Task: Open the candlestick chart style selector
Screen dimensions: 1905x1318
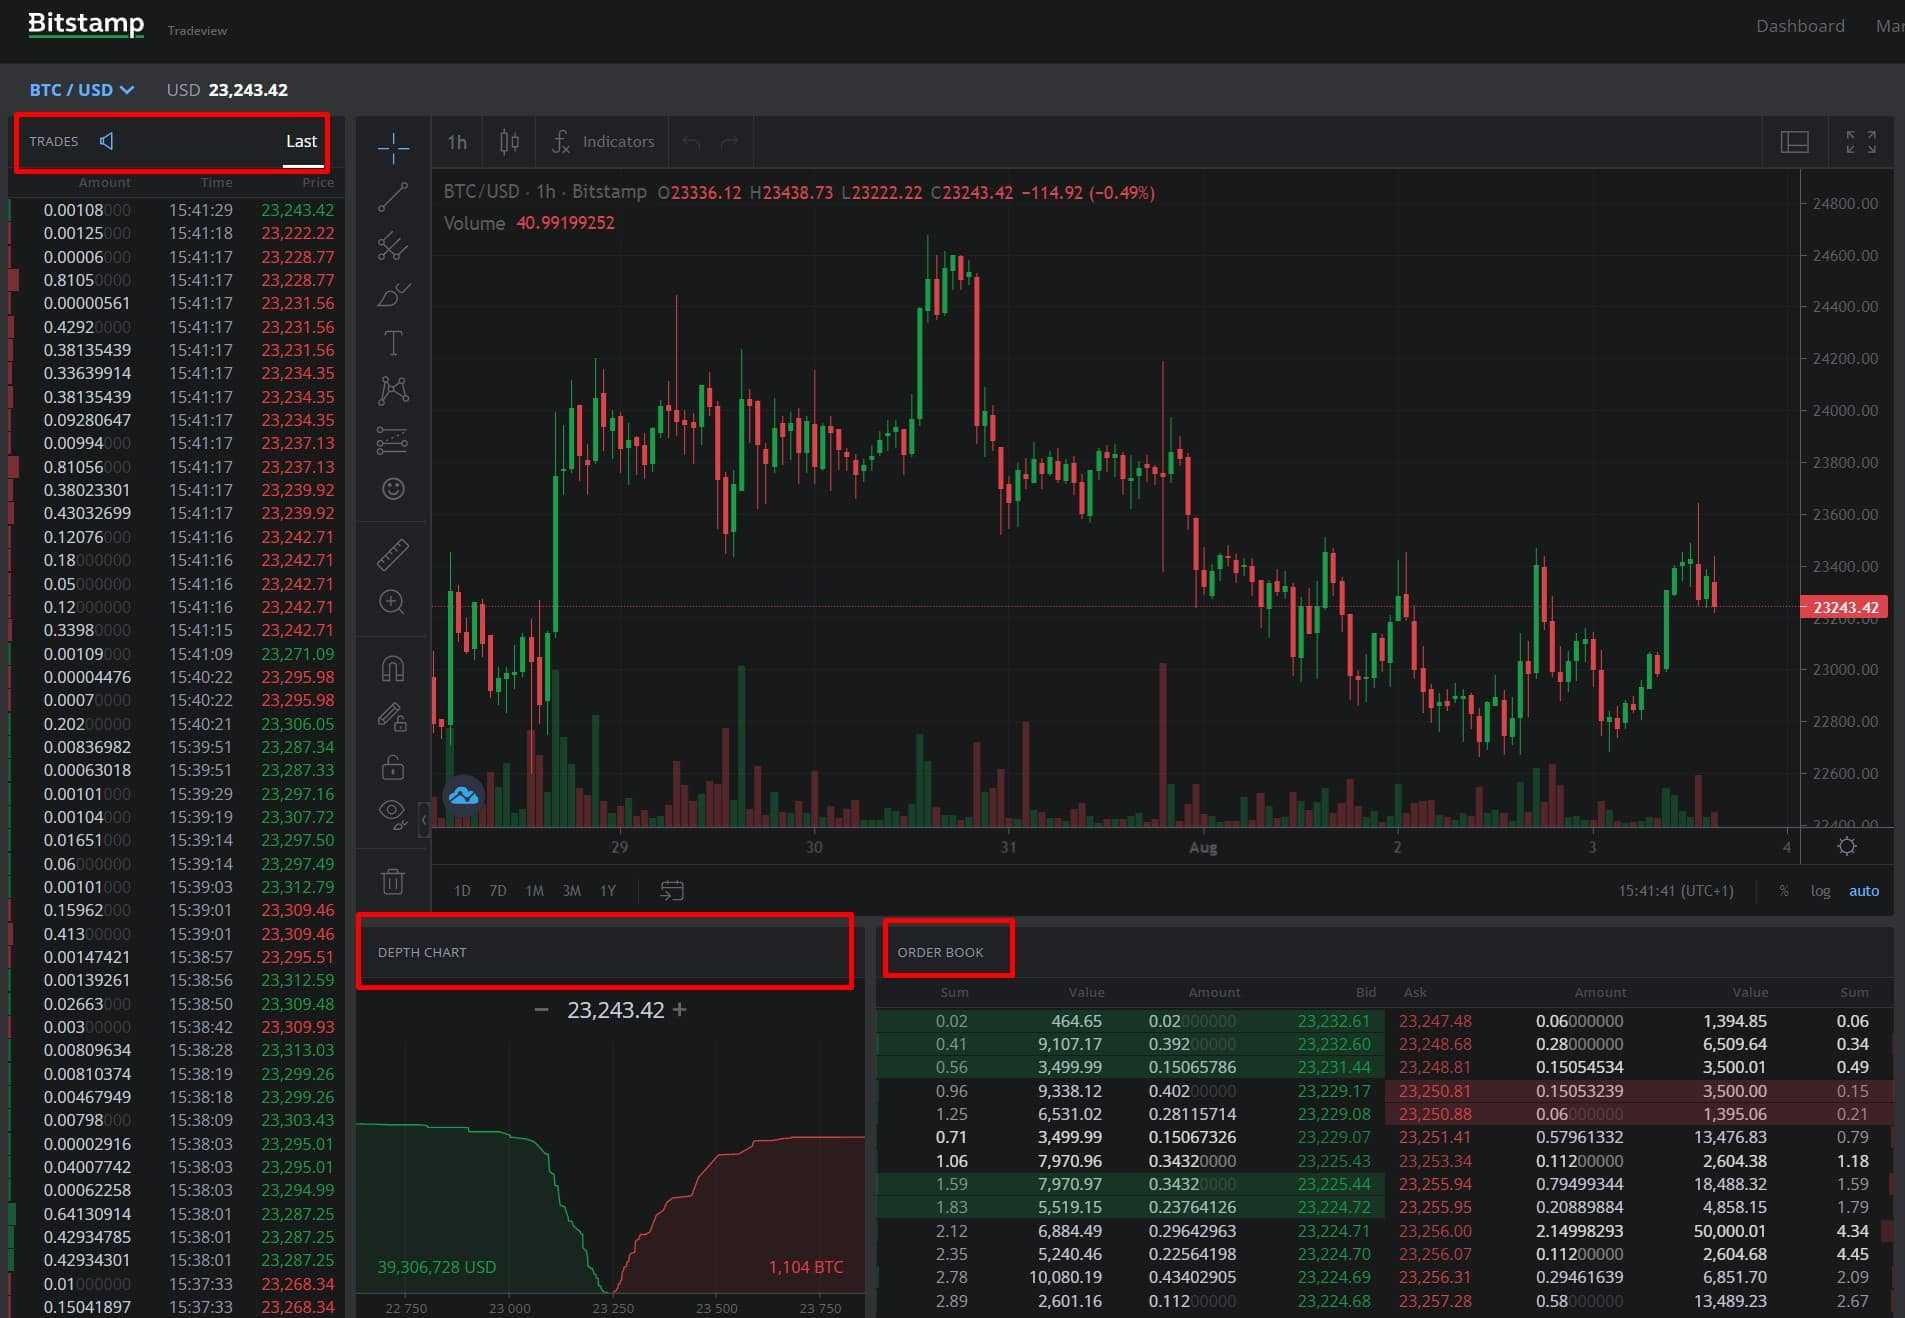Action: pyautogui.click(x=509, y=142)
